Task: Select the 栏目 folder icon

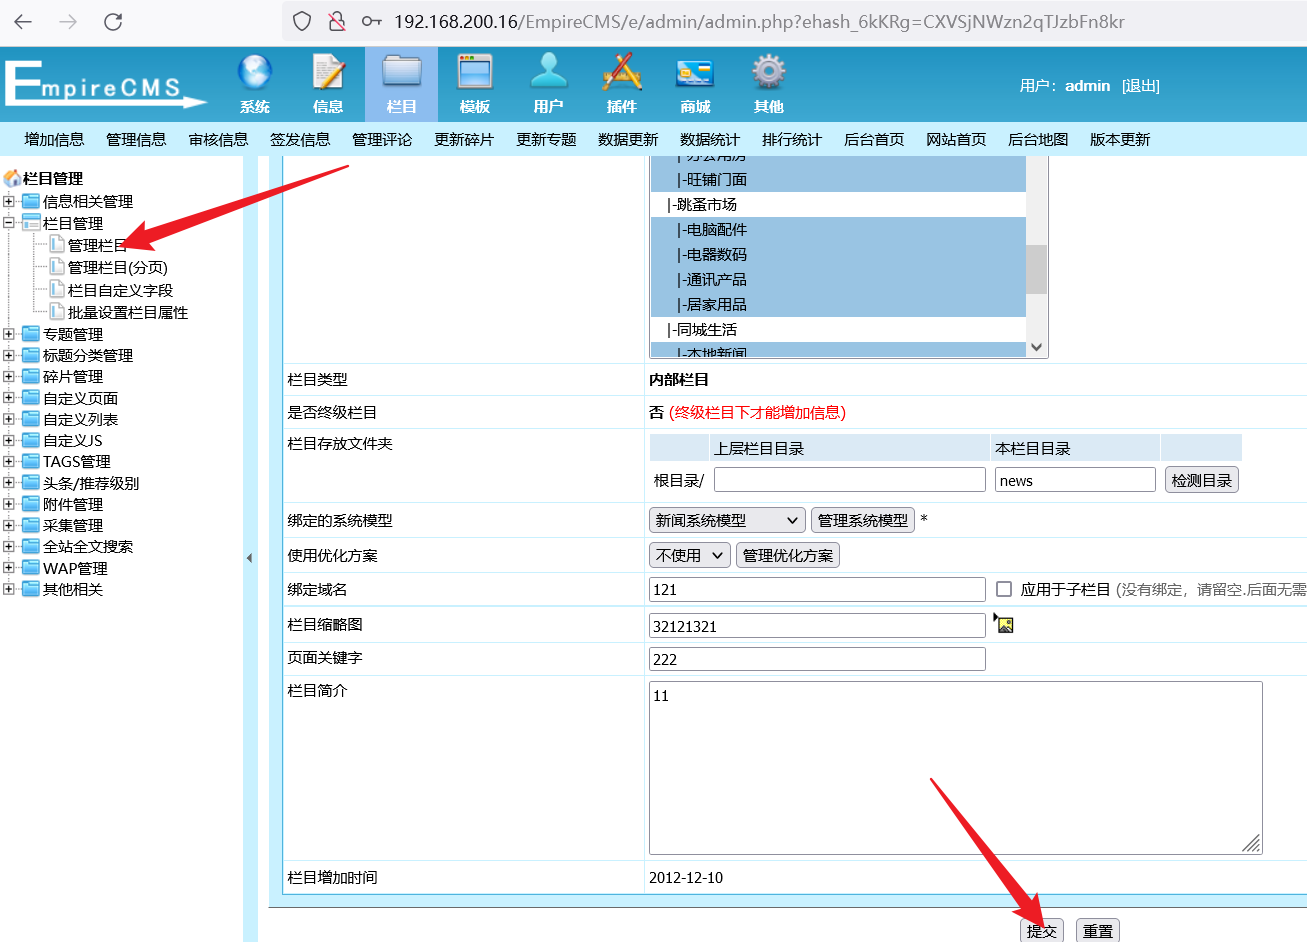Action: (401, 73)
